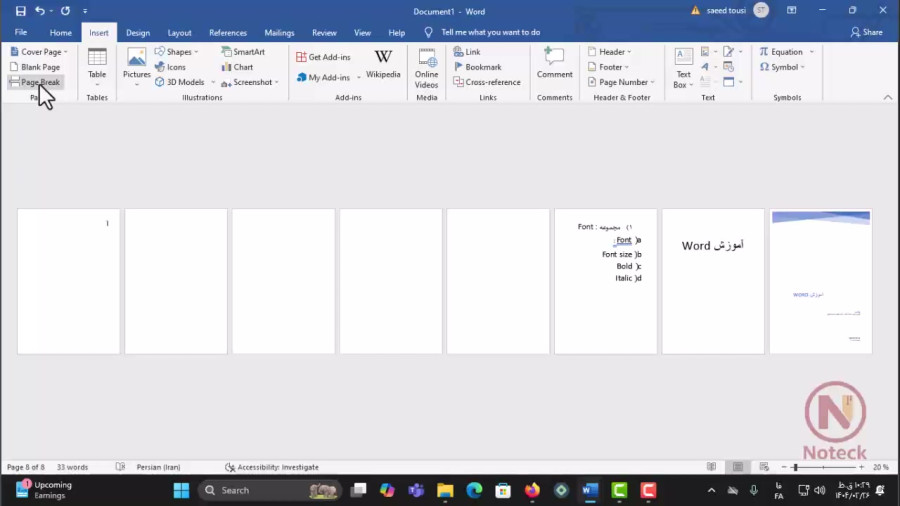Viewport: 900px width, 506px height.
Task: Insert a Bookmark
Action: (478, 67)
